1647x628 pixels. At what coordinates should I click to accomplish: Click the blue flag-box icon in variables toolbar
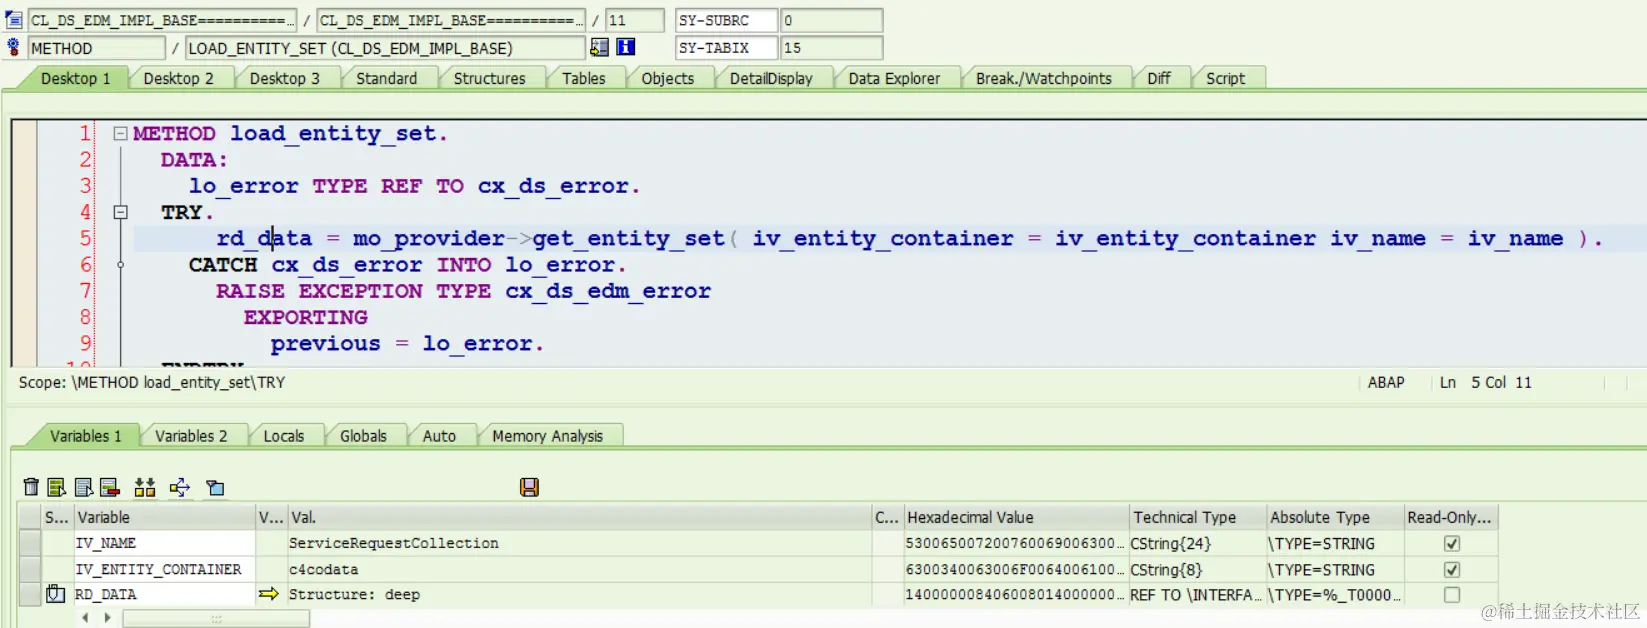pyautogui.click(x=215, y=488)
